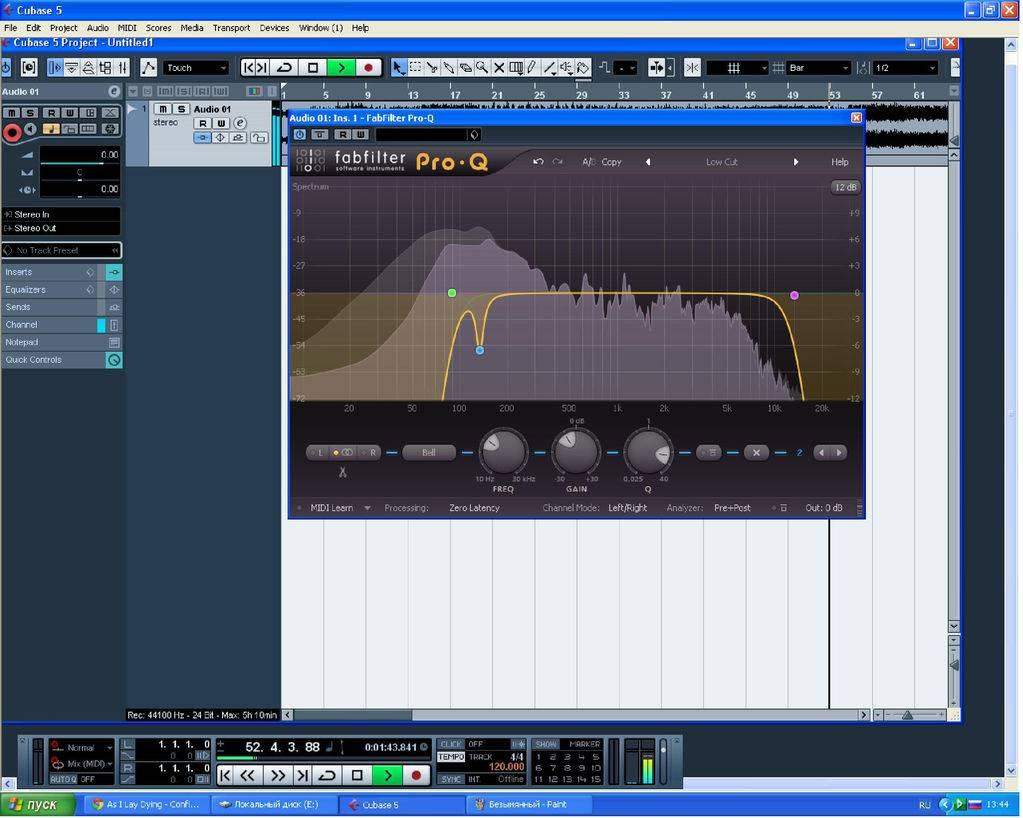The height and width of the screenshot is (818, 1023).
Task: Toggle Cycle loop in the top toolbar
Action: coord(284,68)
